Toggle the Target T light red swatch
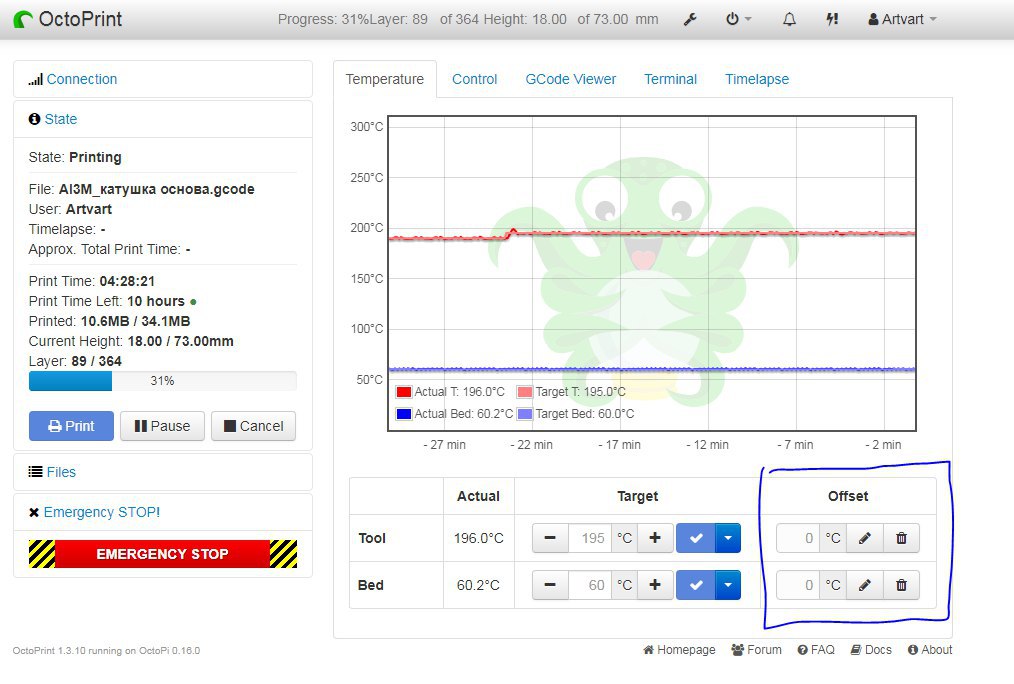Image resolution: width=1014 pixels, height=684 pixels. click(524, 392)
